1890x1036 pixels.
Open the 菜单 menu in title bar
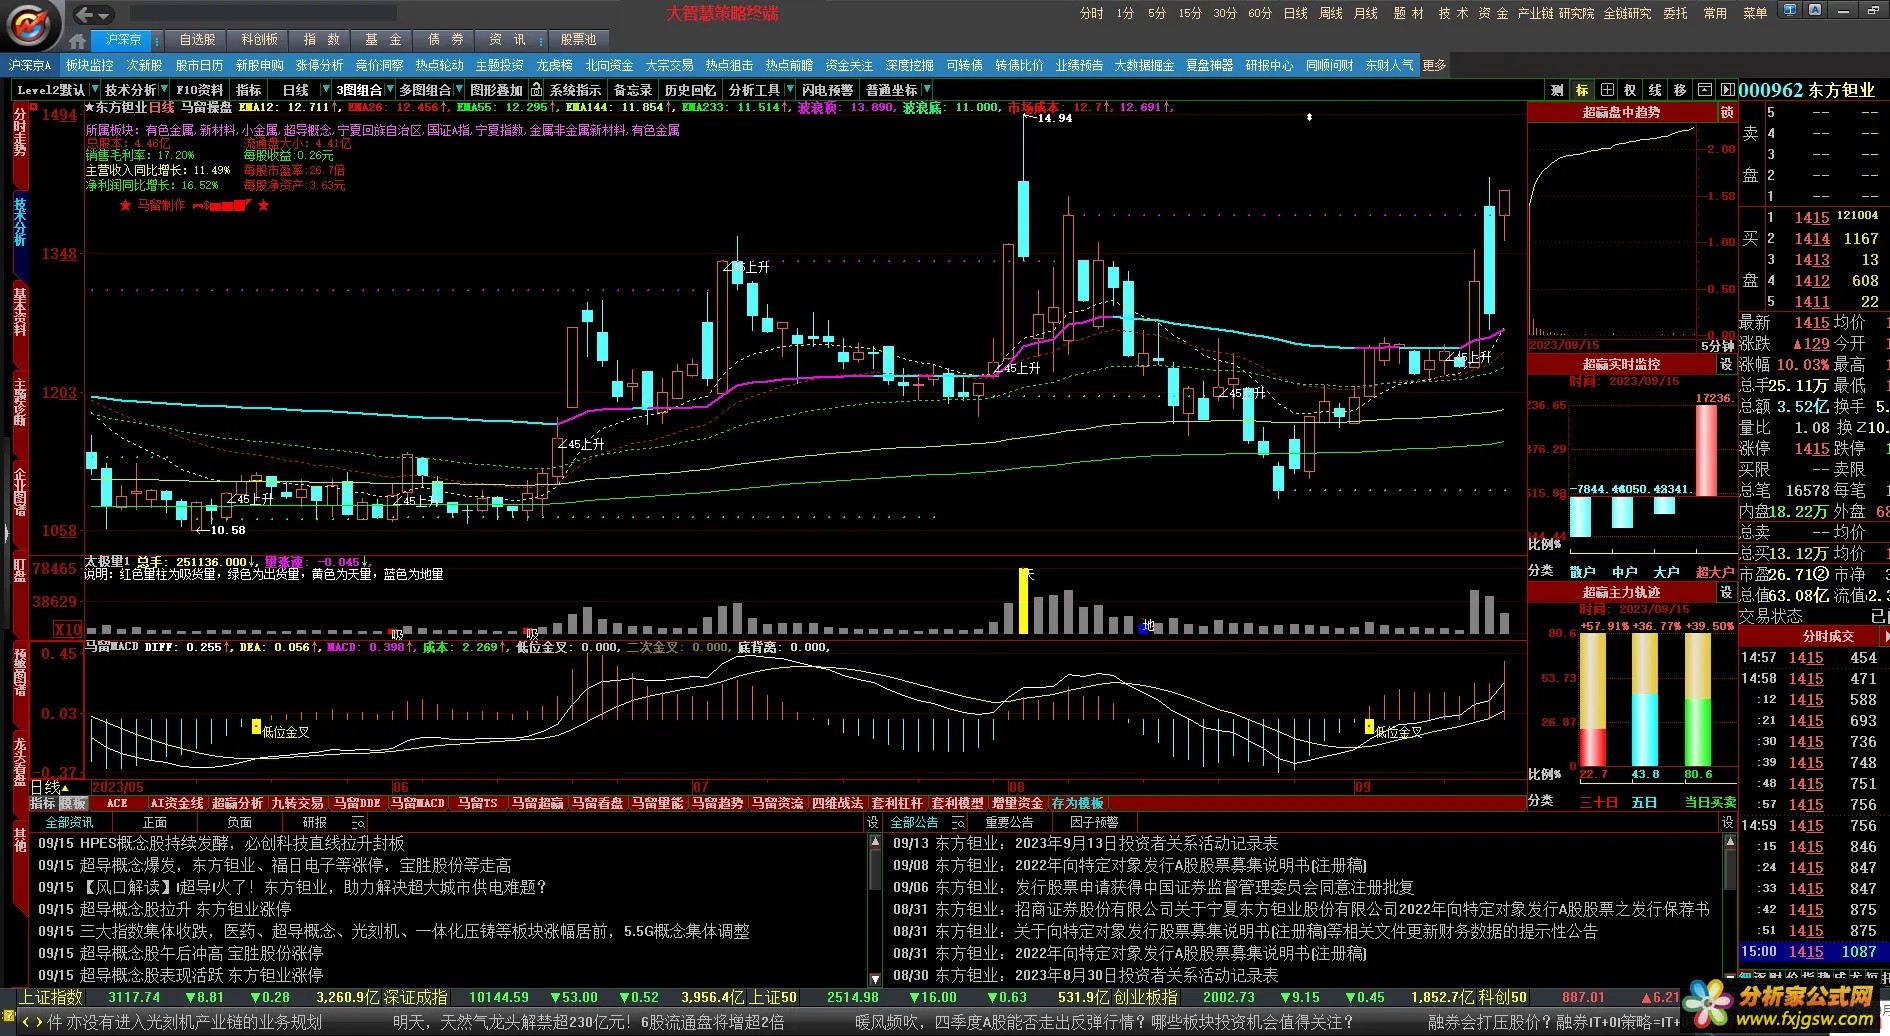pos(1755,13)
